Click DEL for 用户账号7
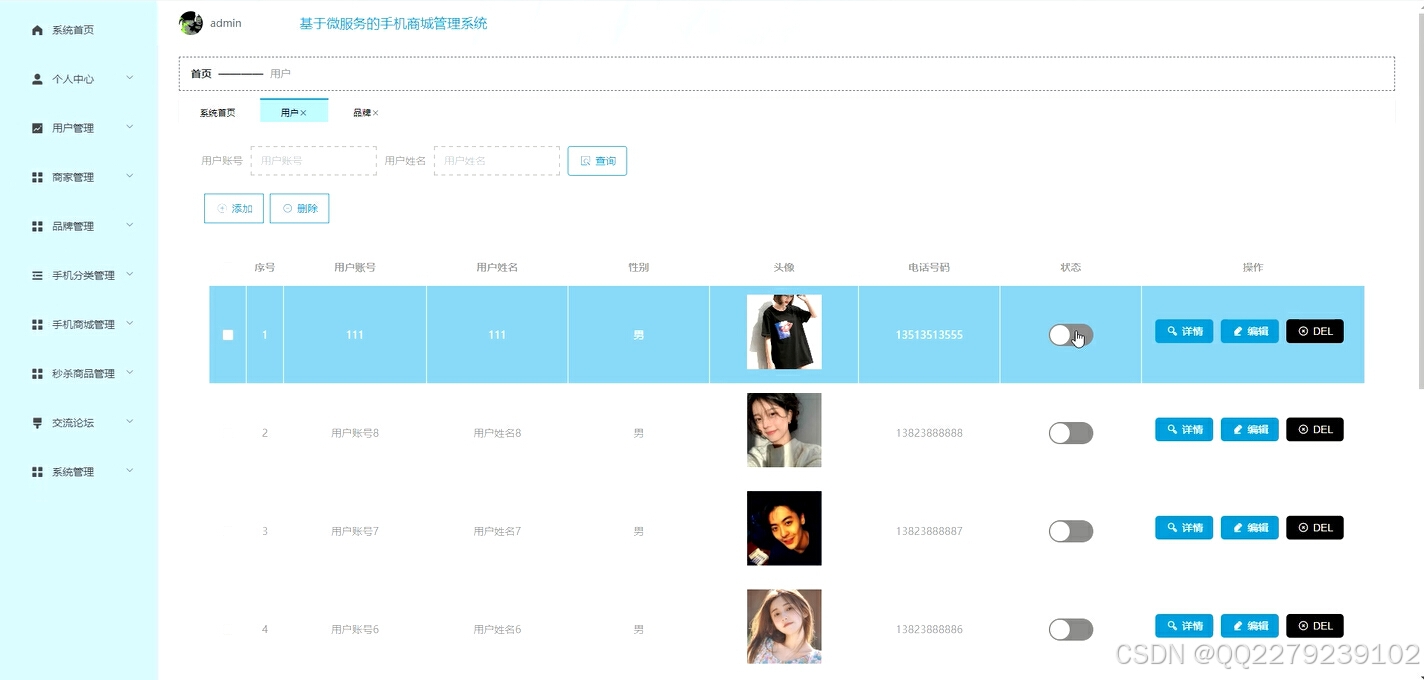 tap(1315, 527)
